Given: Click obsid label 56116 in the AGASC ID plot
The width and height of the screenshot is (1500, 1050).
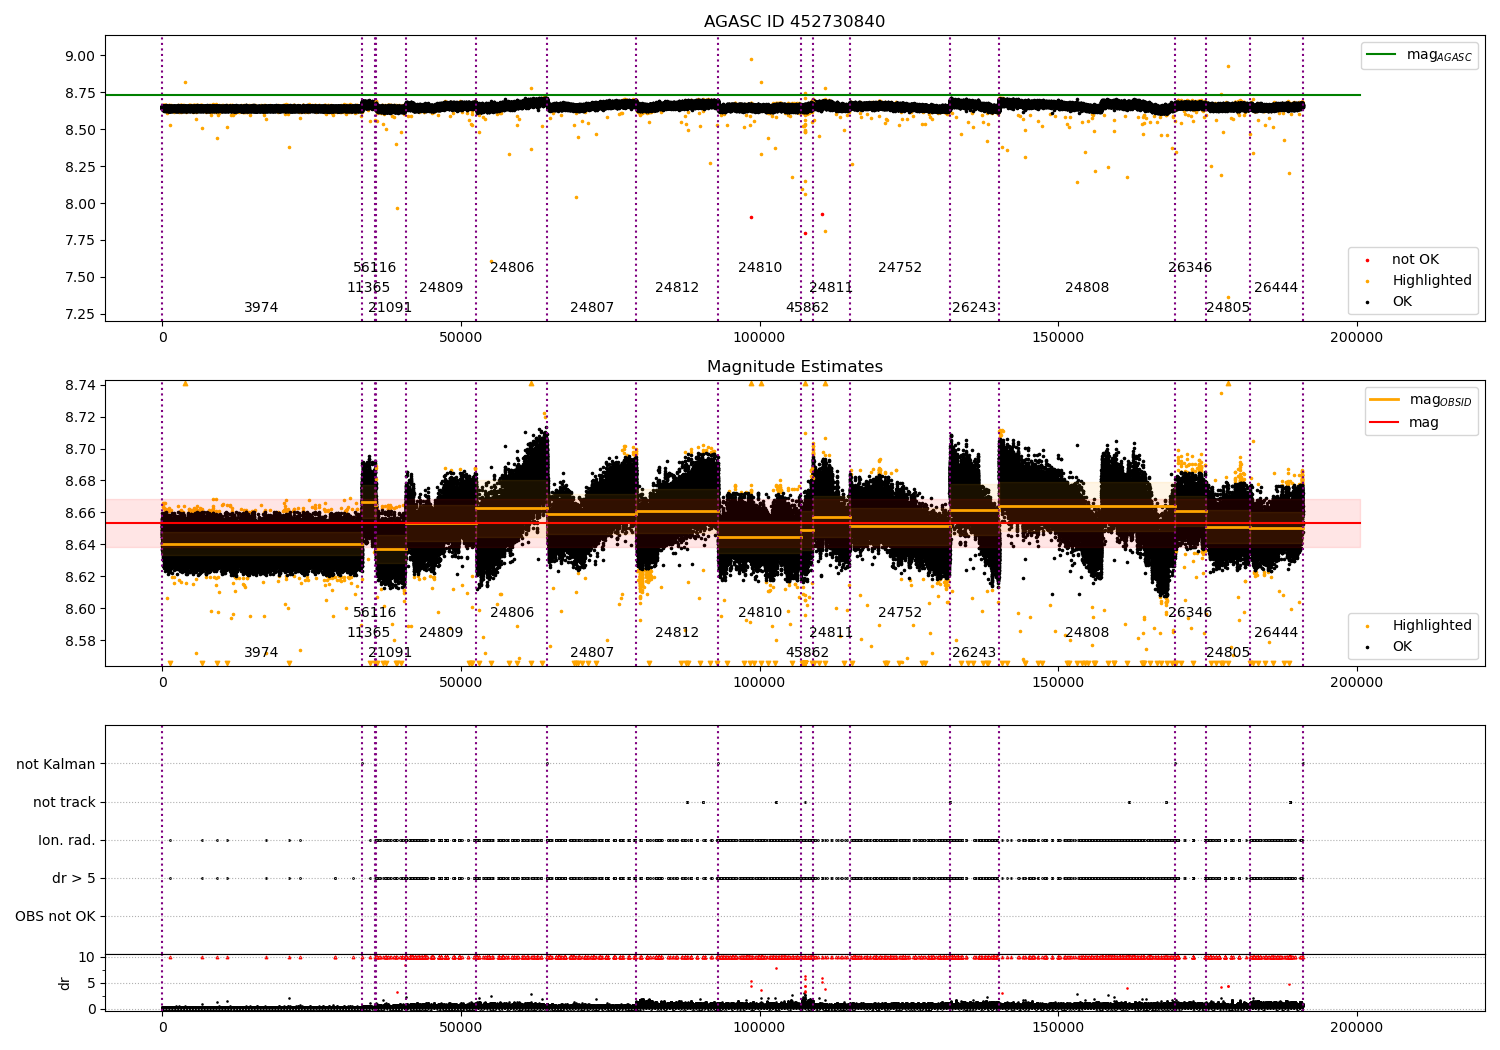Looking at the screenshot, I should (375, 268).
